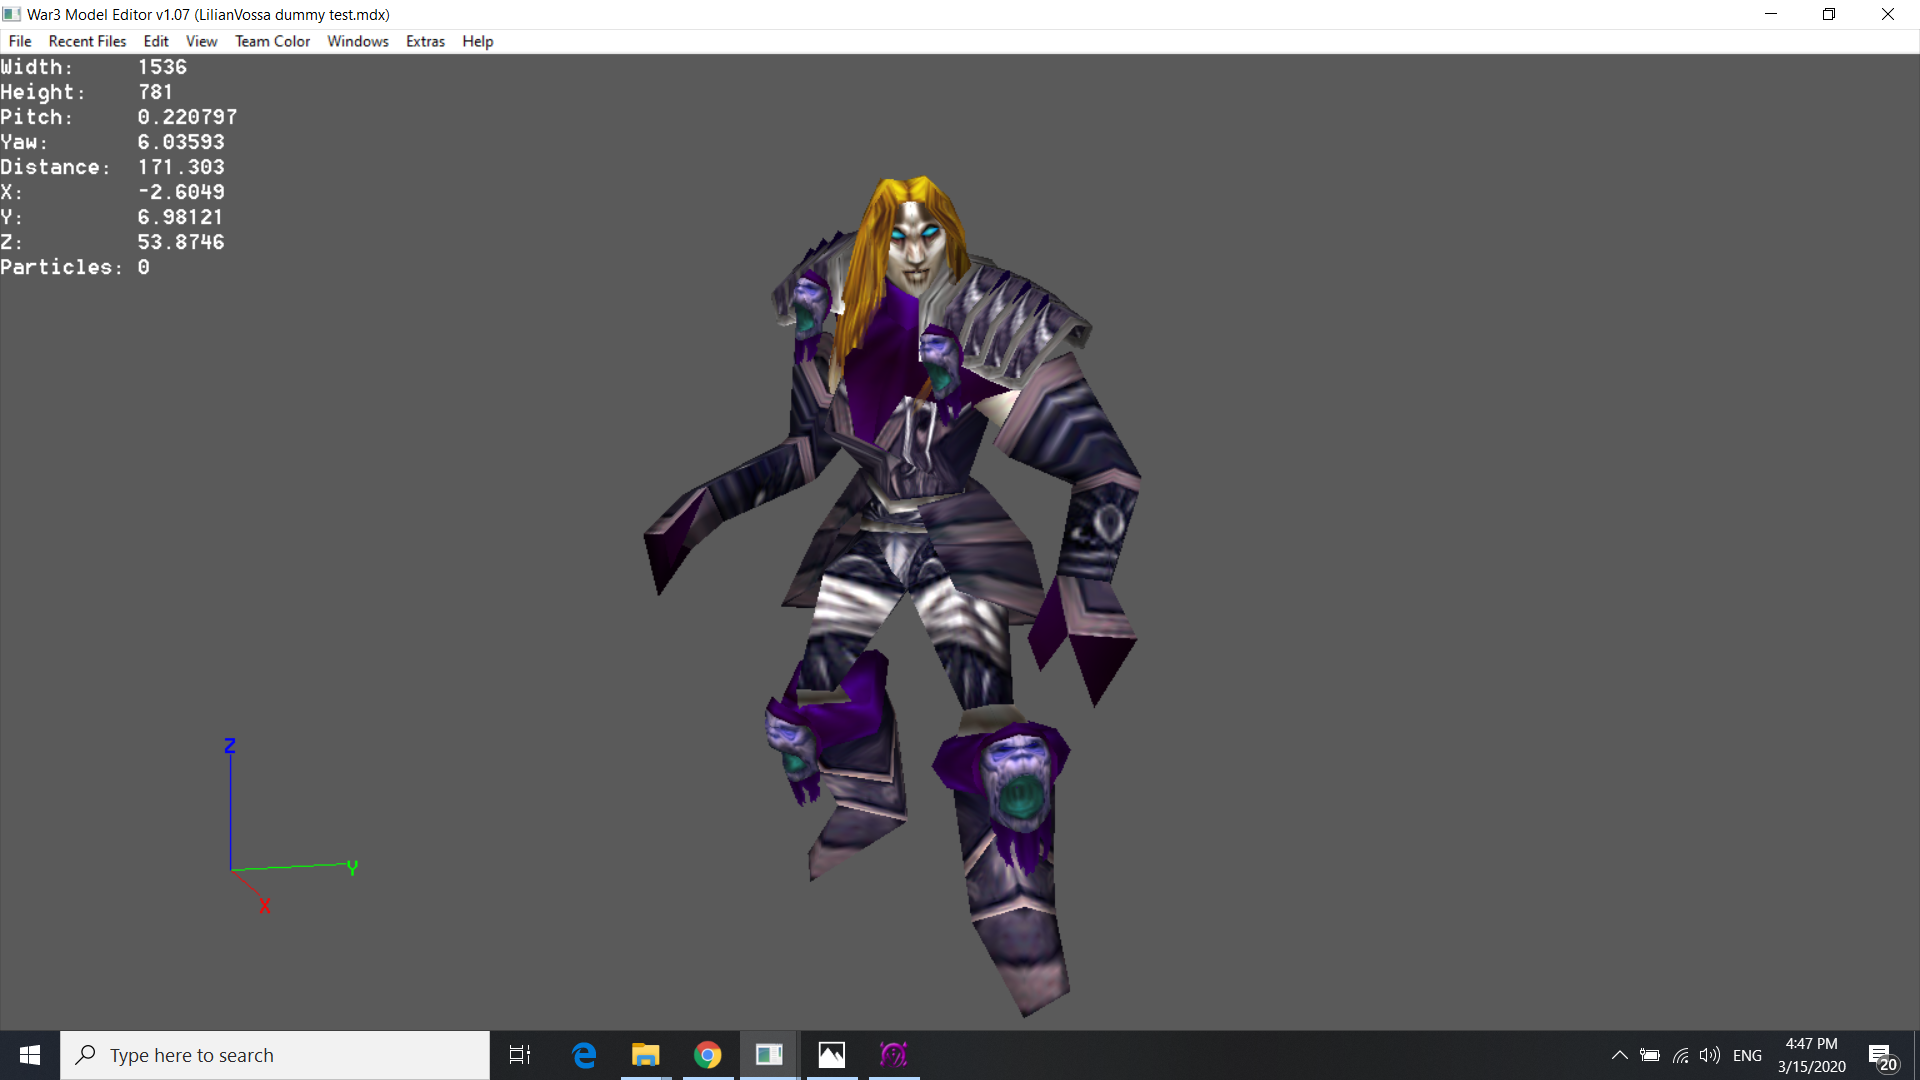Open Task View from the taskbar

tap(520, 1055)
